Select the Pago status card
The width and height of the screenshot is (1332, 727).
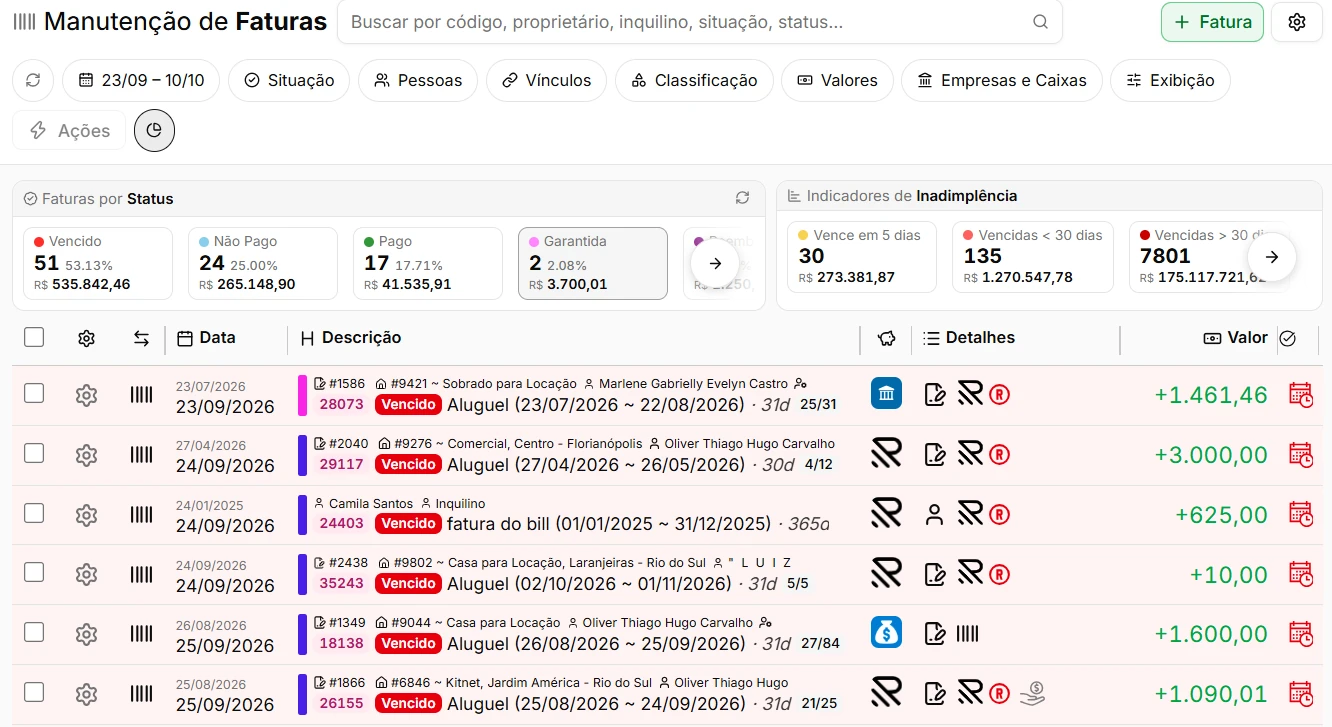pos(427,263)
